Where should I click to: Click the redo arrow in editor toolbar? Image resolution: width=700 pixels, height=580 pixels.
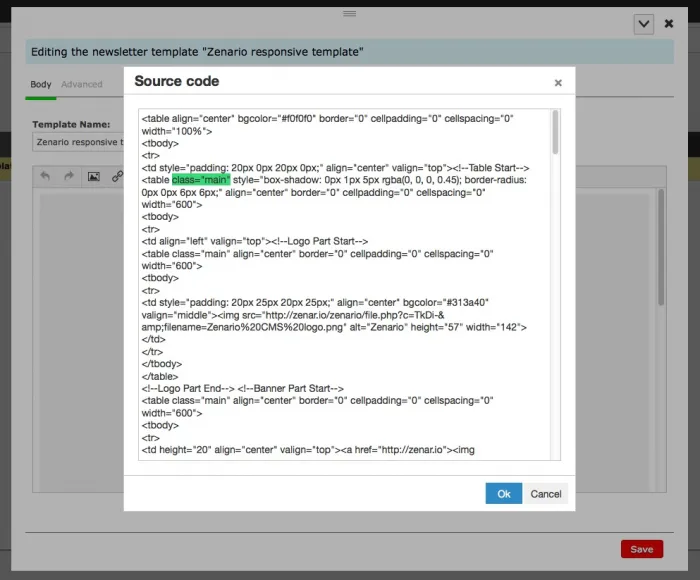pyautogui.click(x=68, y=176)
